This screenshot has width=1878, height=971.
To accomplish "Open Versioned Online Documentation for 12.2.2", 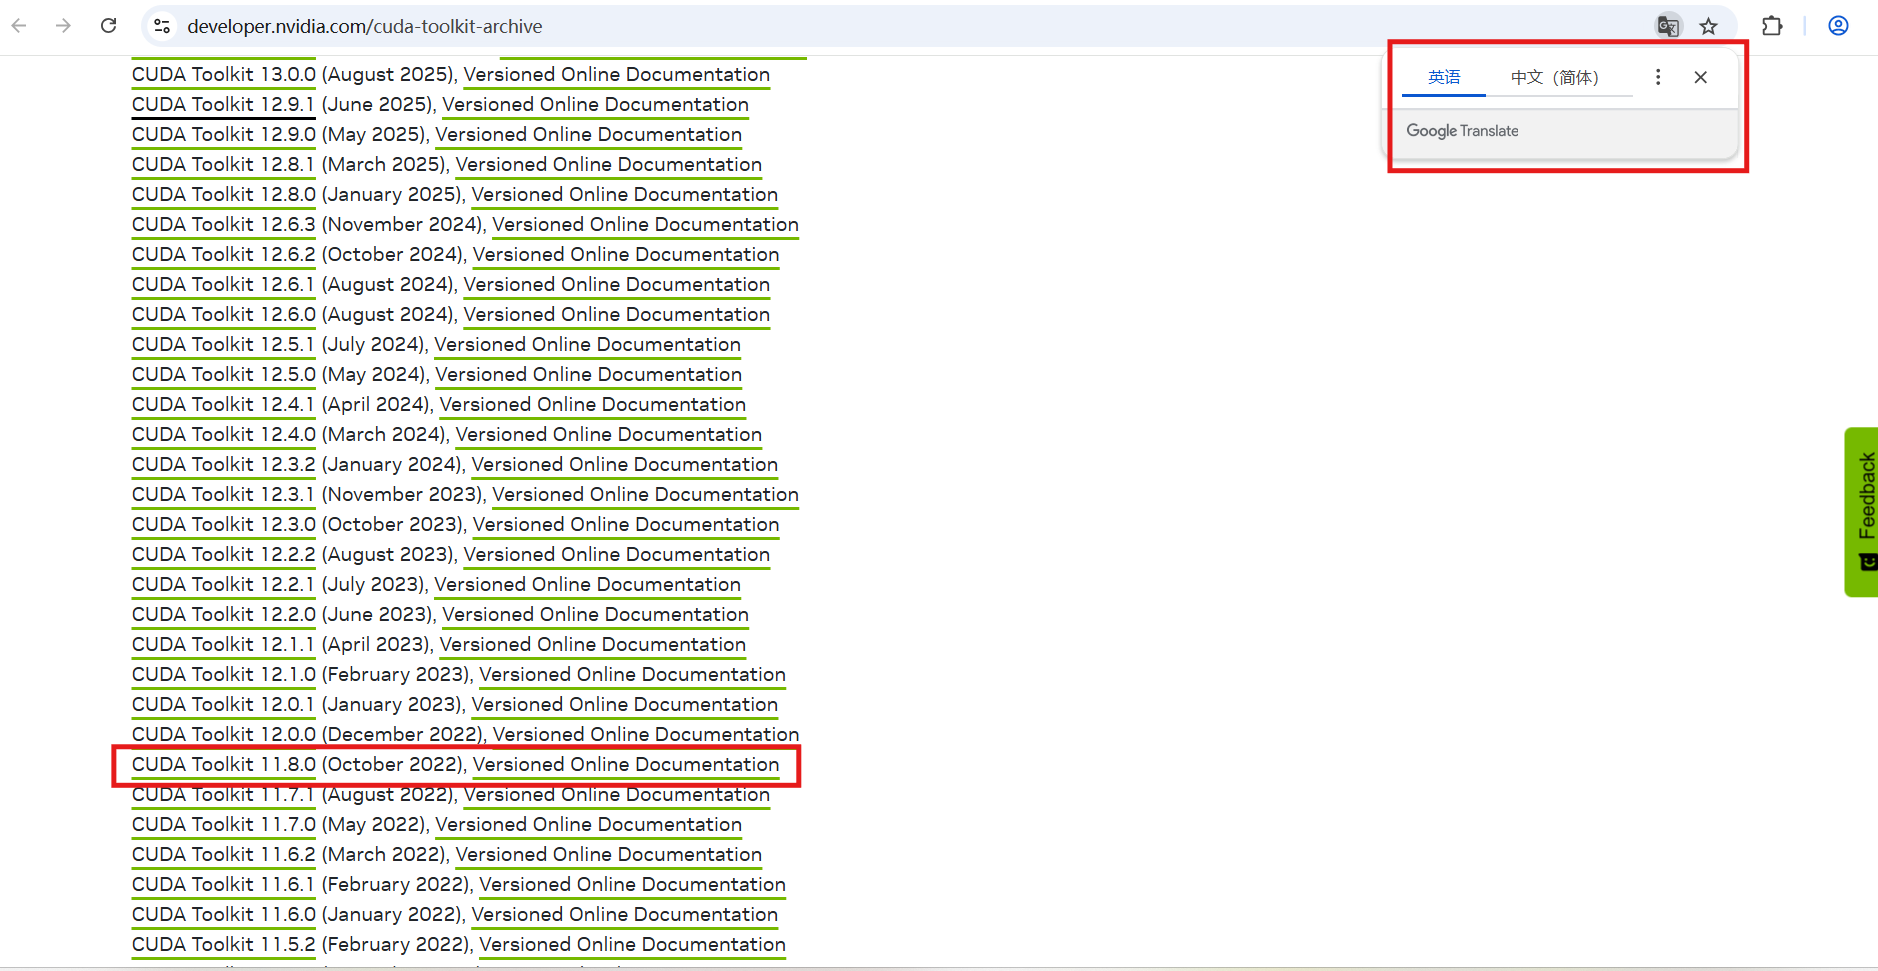I will coord(617,554).
